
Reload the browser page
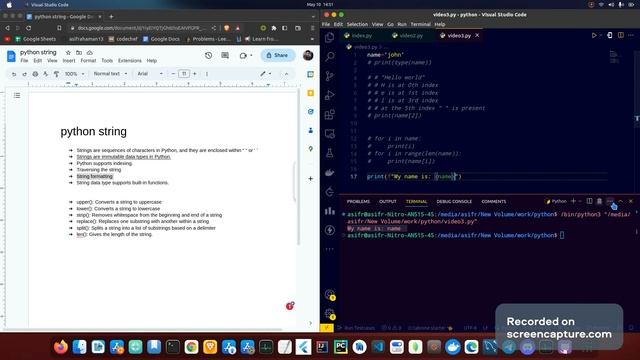click(x=29, y=28)
